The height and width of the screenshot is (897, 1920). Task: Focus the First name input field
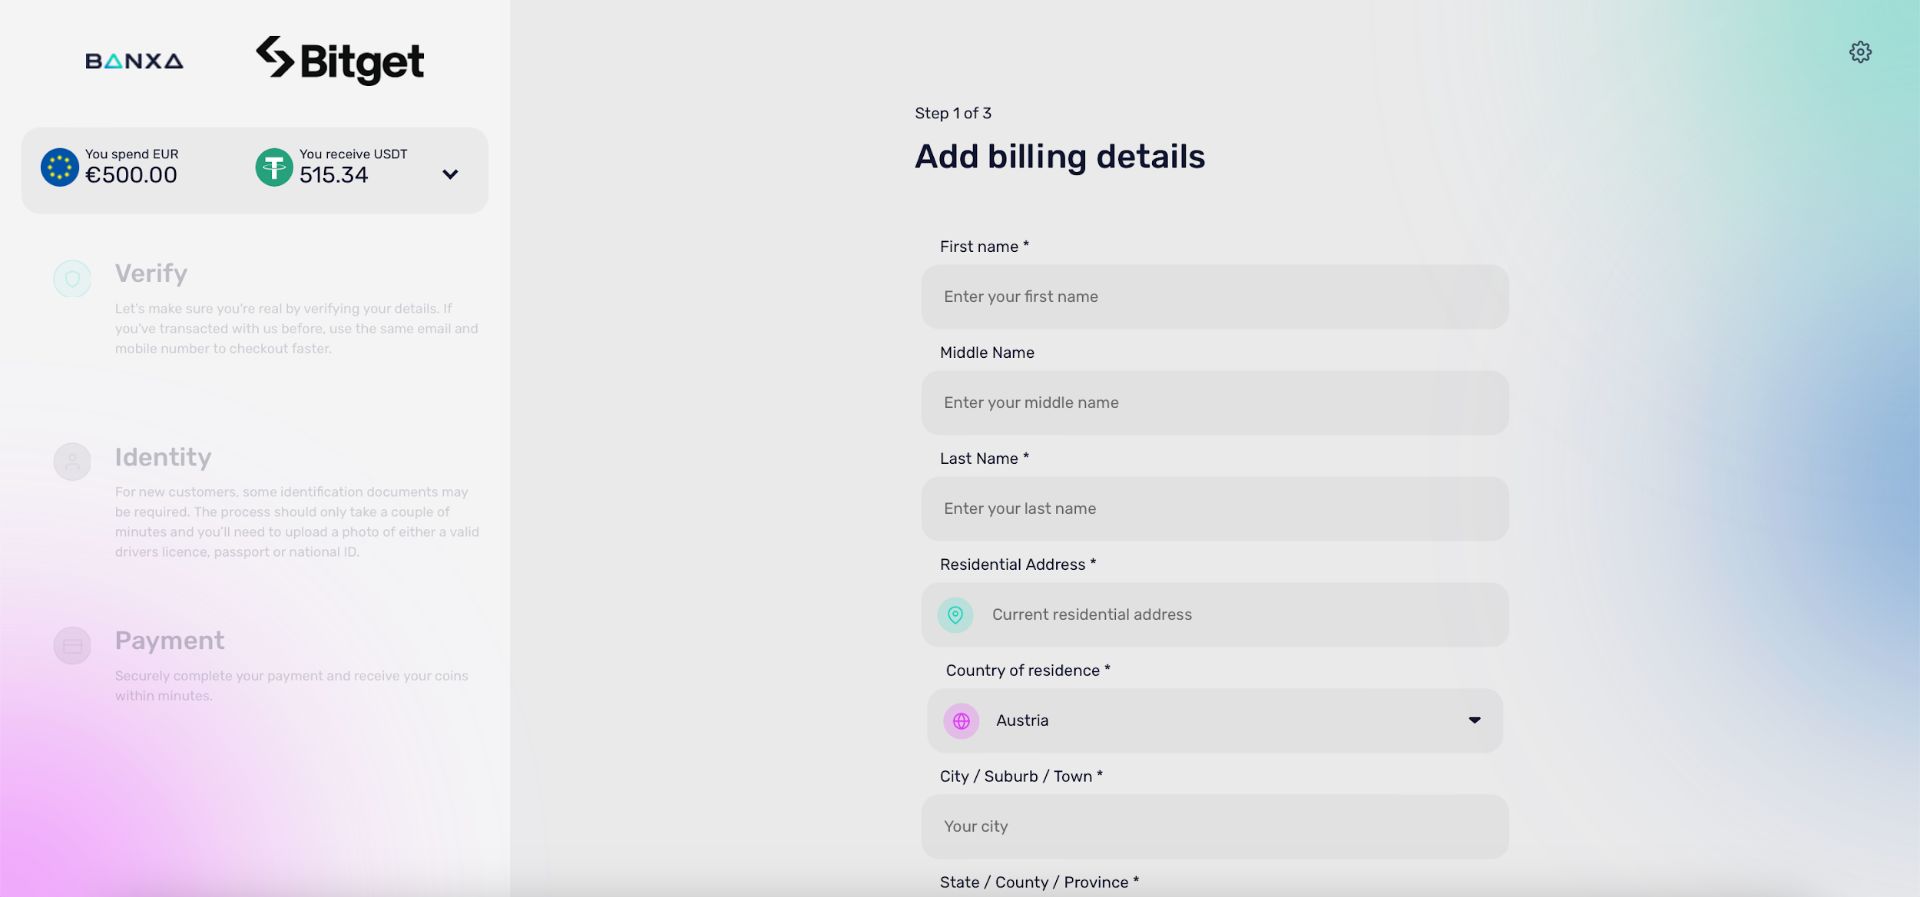(1215, 297)
